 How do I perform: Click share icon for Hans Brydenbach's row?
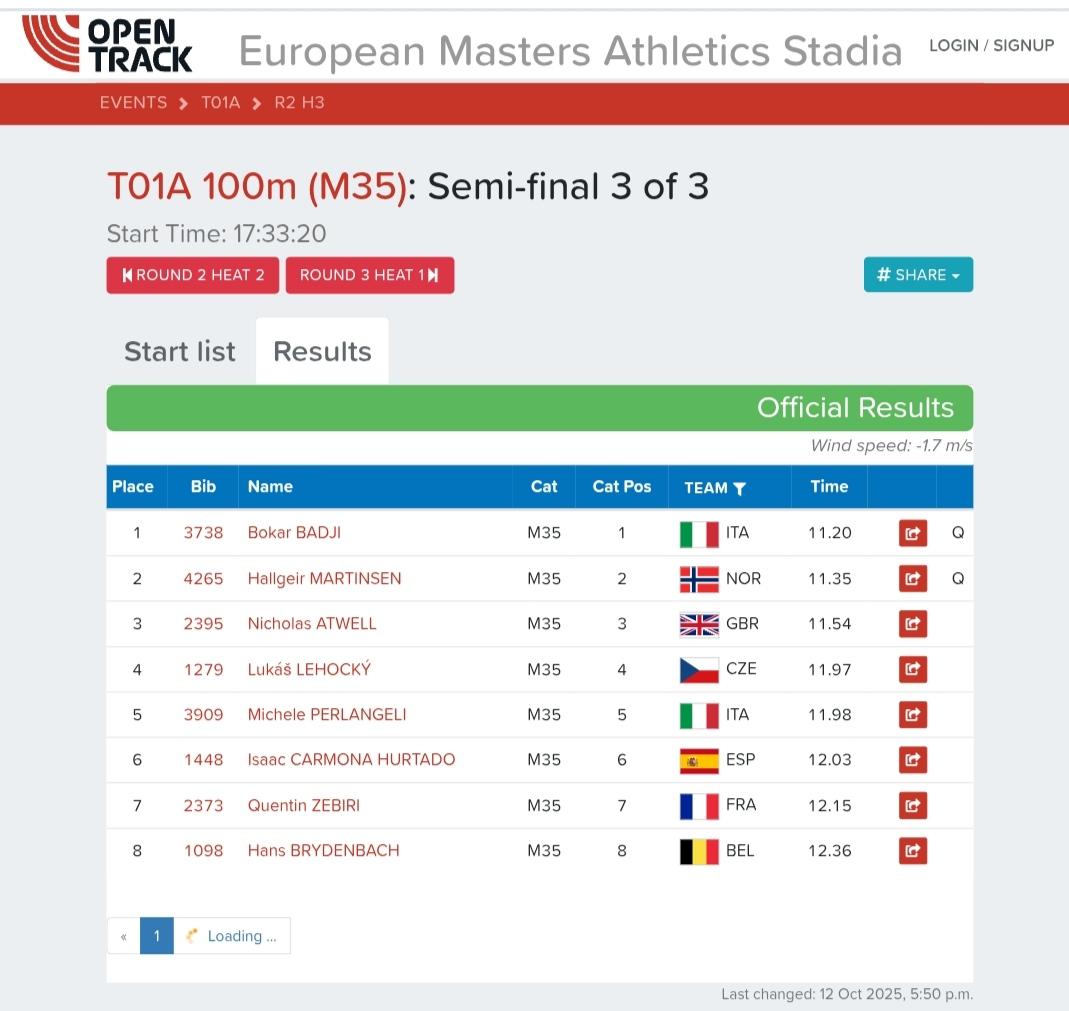pos(912,851)
